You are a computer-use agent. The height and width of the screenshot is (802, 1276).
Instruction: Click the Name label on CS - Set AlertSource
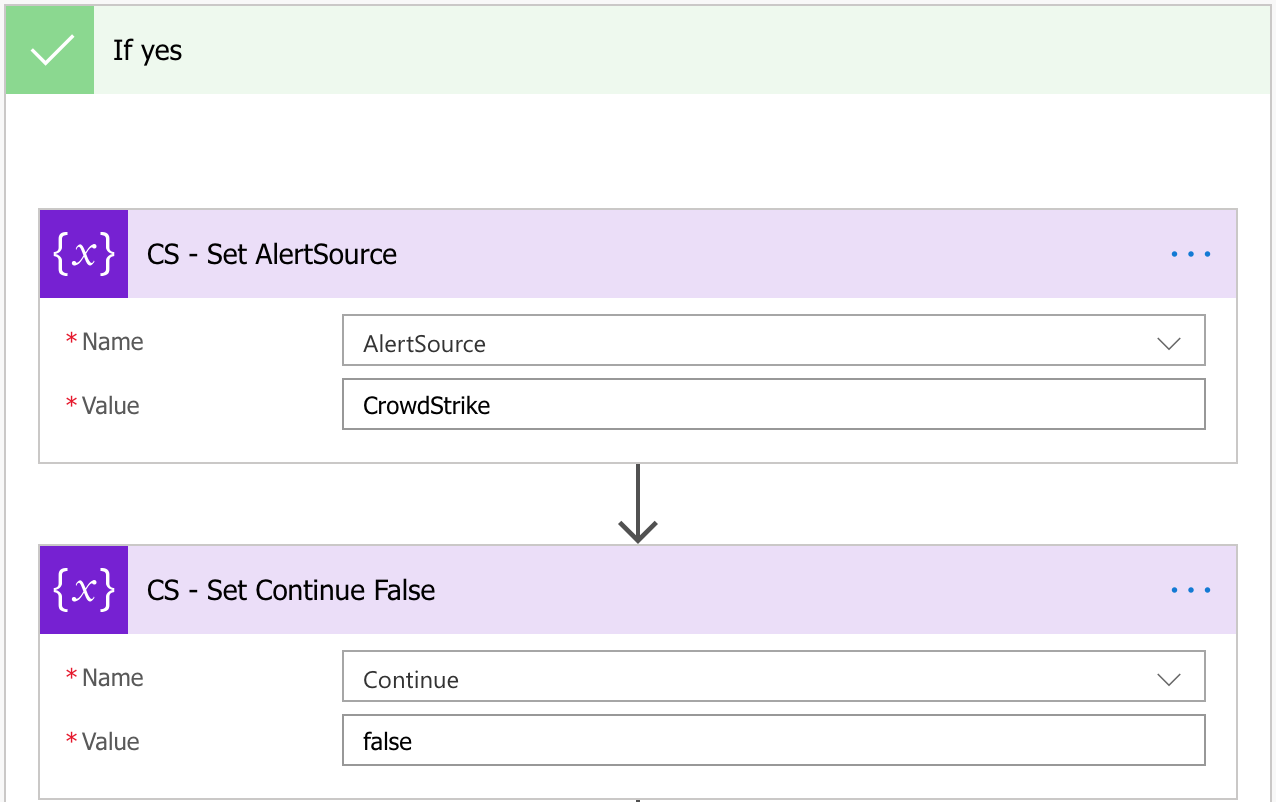pyautogui.click(x=112, y=341)
